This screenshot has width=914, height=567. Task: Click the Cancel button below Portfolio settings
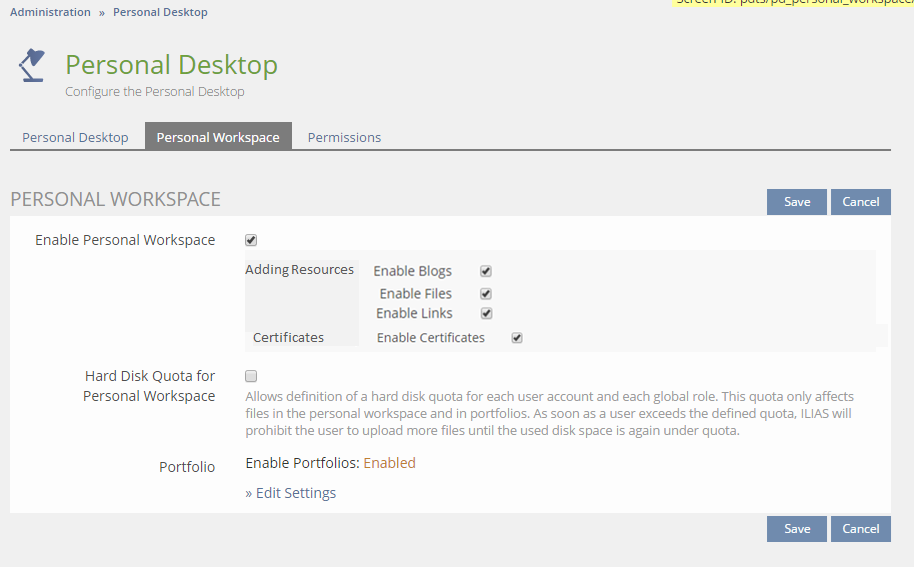860,529
